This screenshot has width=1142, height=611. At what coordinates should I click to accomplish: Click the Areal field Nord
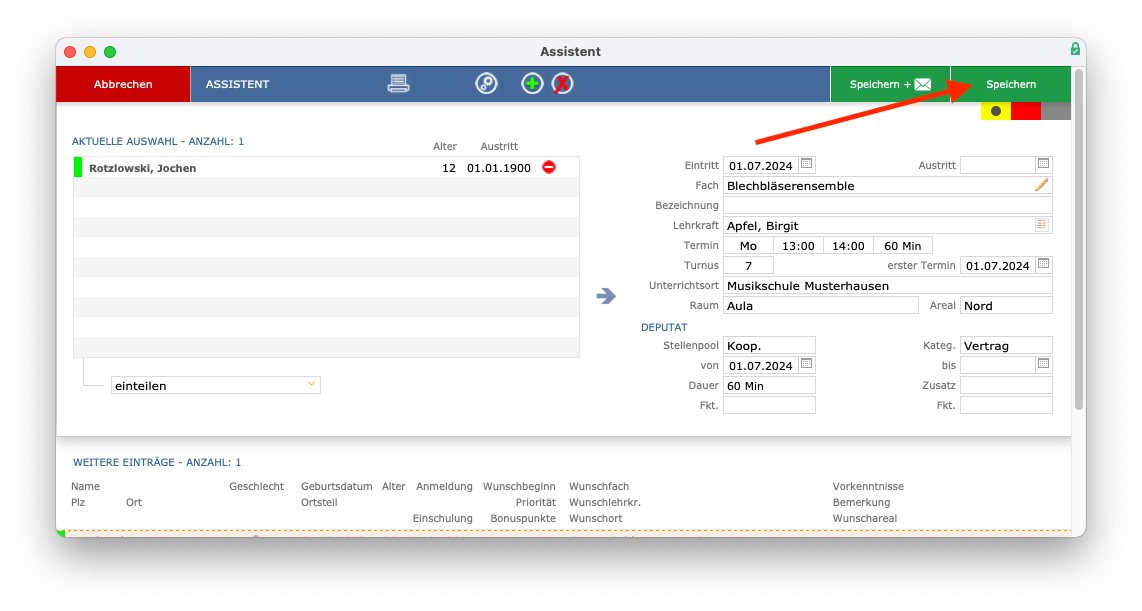point(1007,305)
